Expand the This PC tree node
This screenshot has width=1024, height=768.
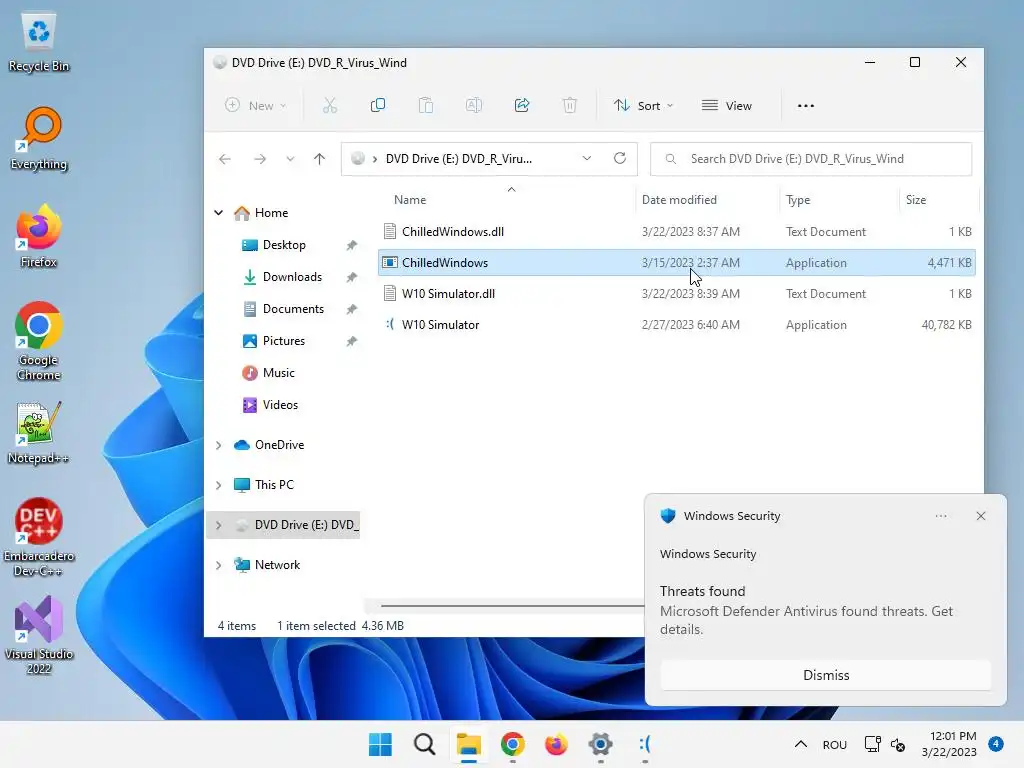219,485
